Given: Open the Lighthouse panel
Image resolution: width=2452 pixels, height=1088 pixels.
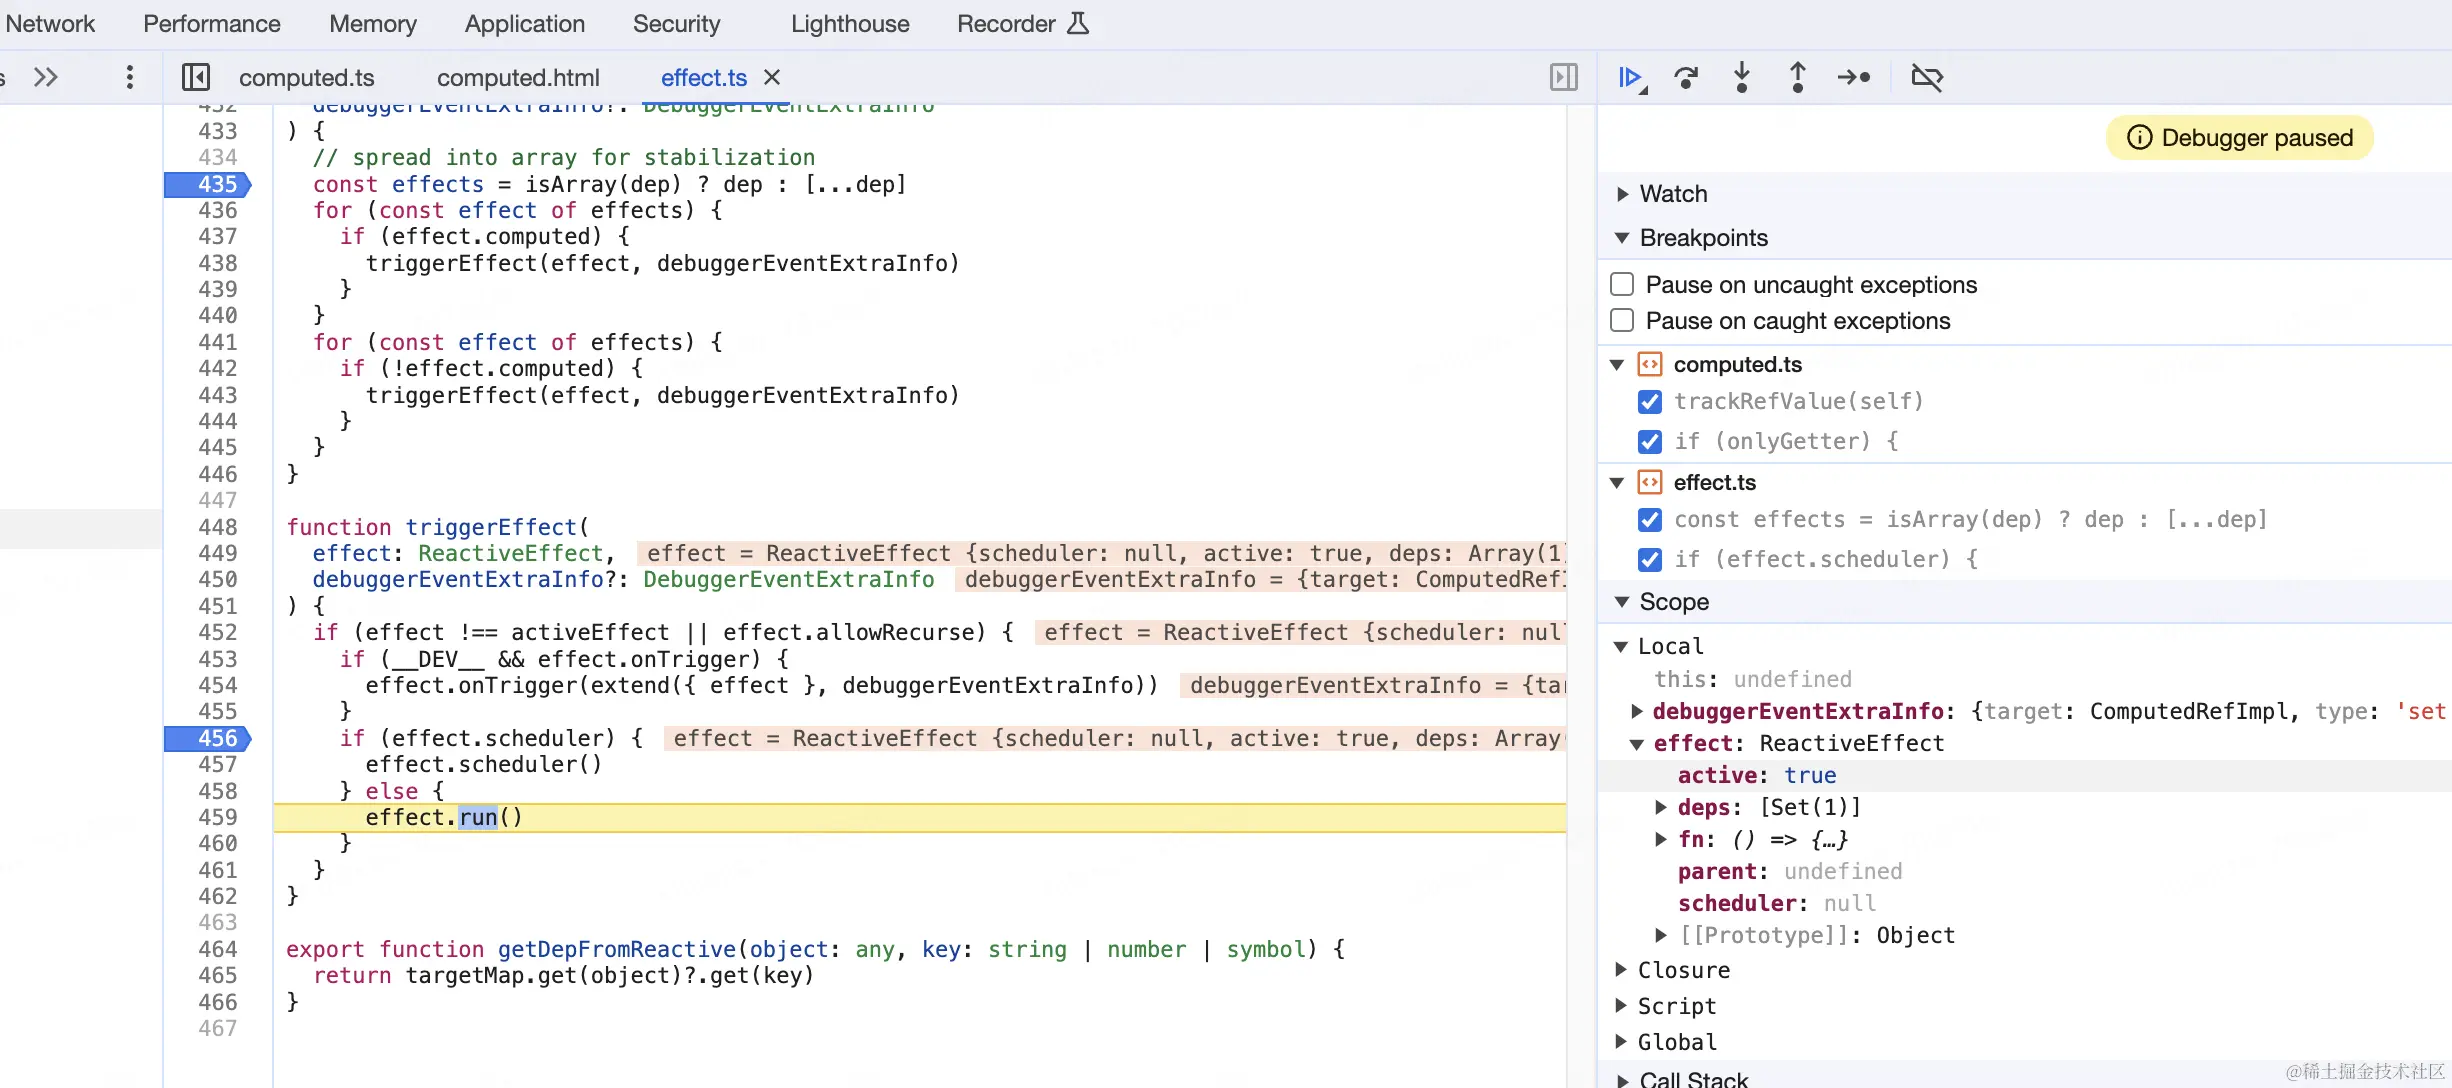Looking at the screenshot, I should 850,24.
